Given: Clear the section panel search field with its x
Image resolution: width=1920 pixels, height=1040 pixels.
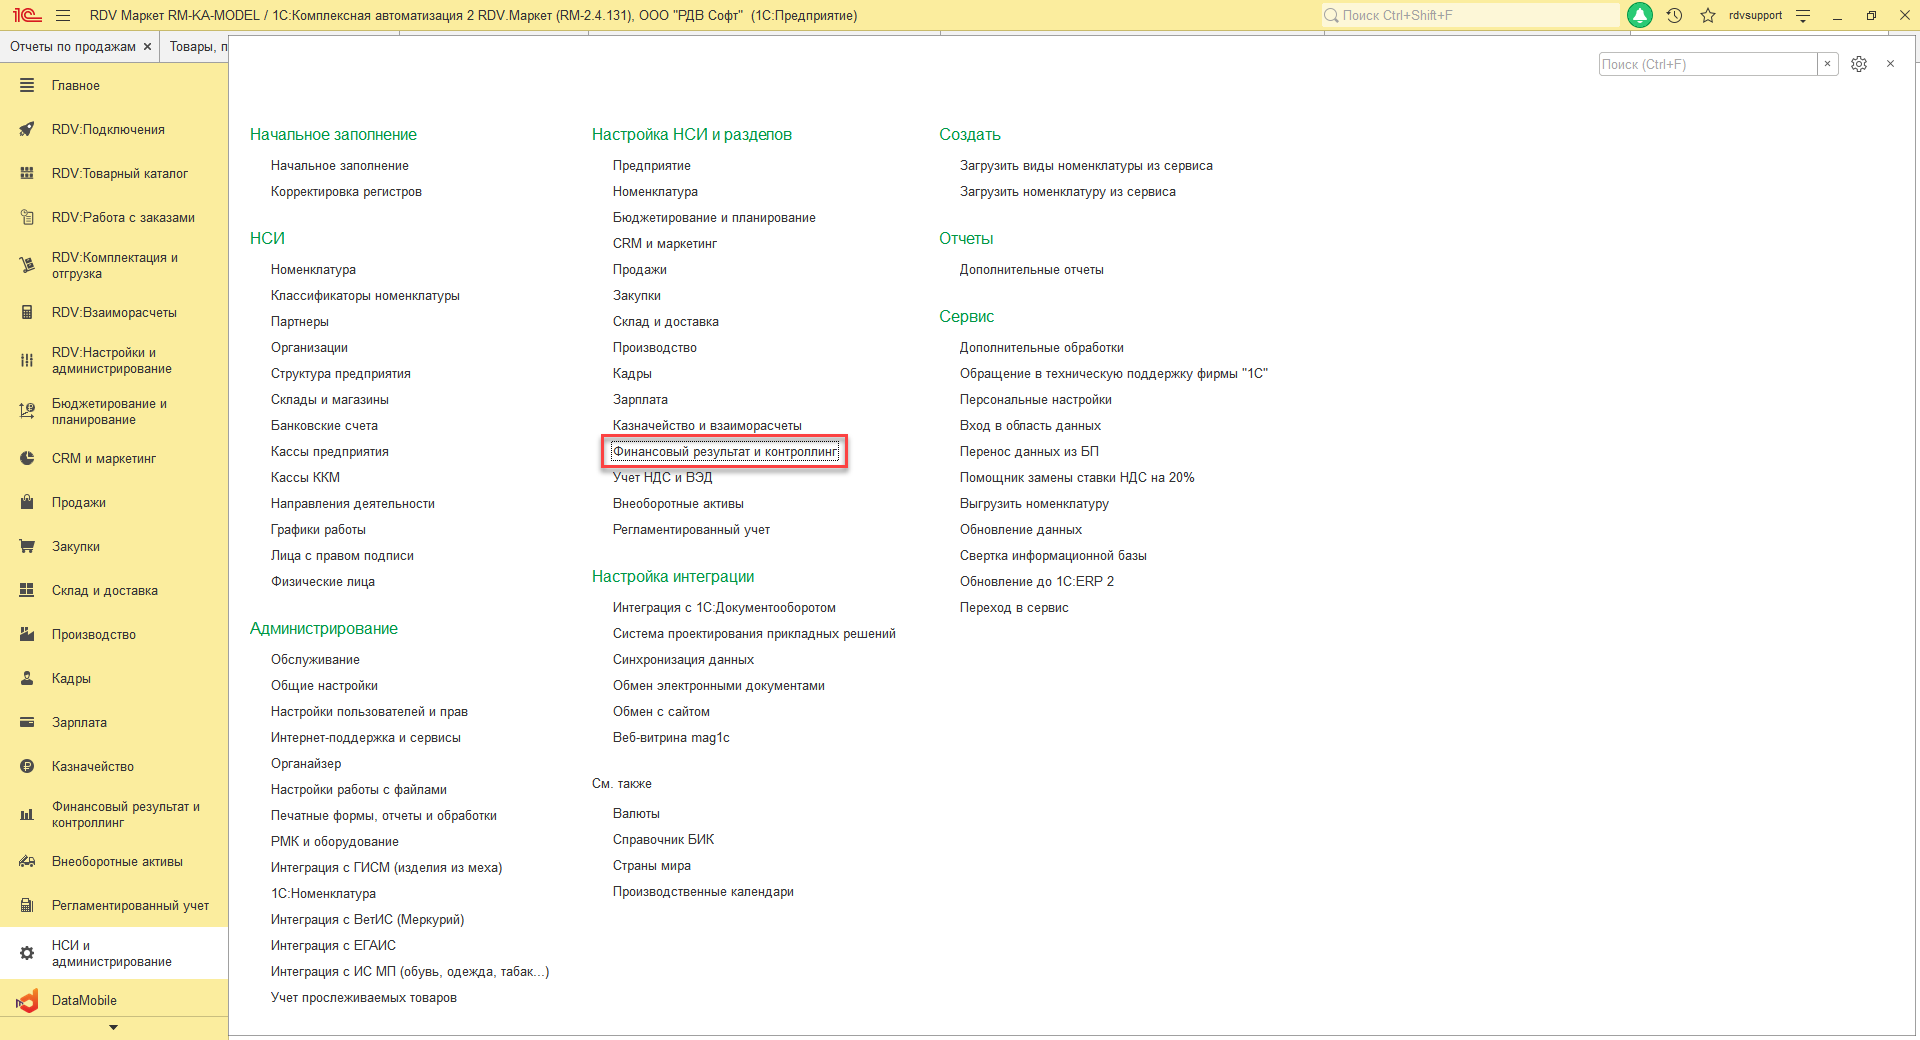Looking at the screenshot, I should pyautogui.click(x=1827, y=64).
